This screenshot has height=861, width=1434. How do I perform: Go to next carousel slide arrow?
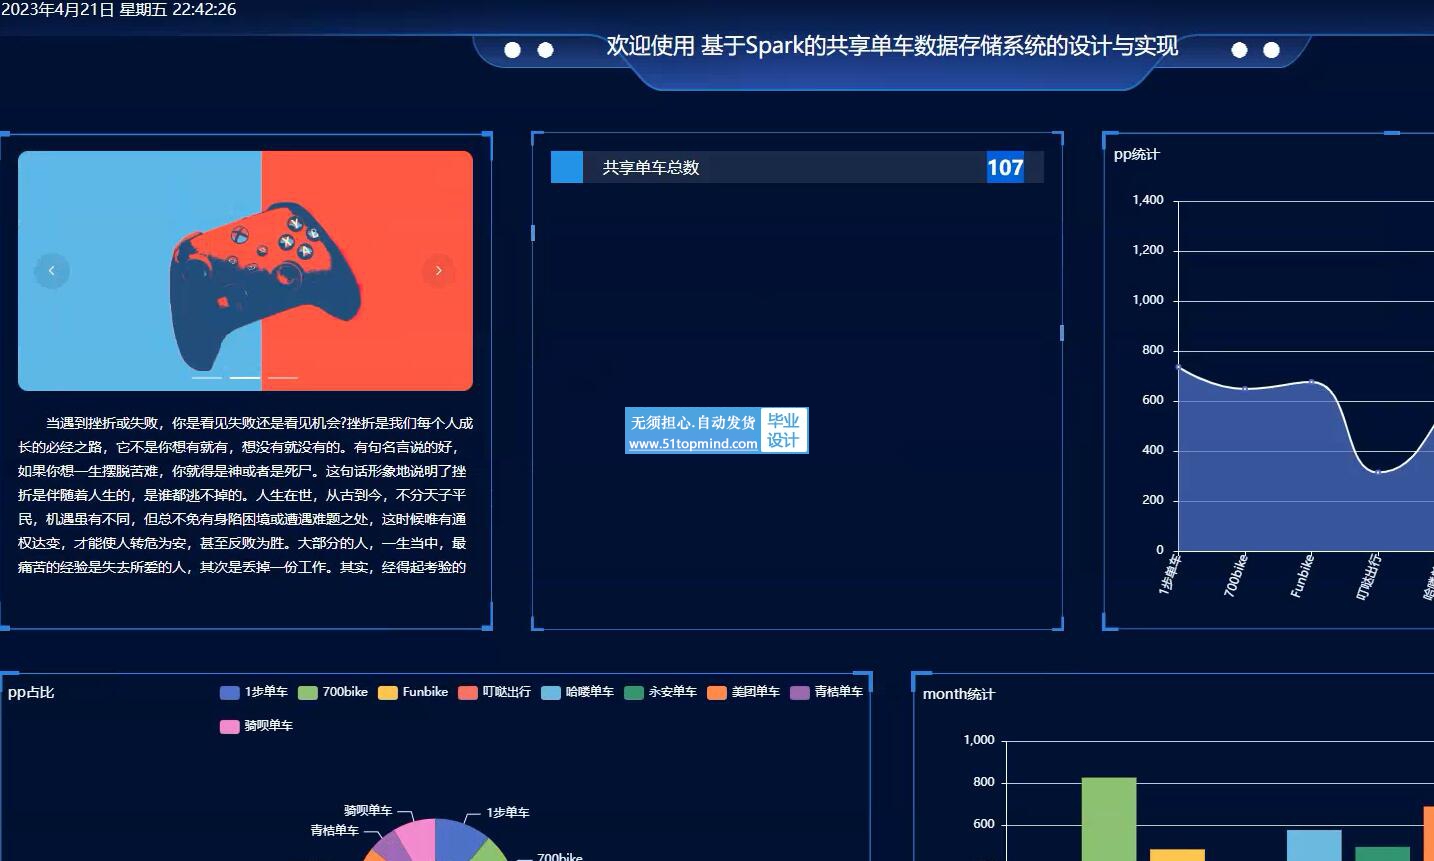438,271
